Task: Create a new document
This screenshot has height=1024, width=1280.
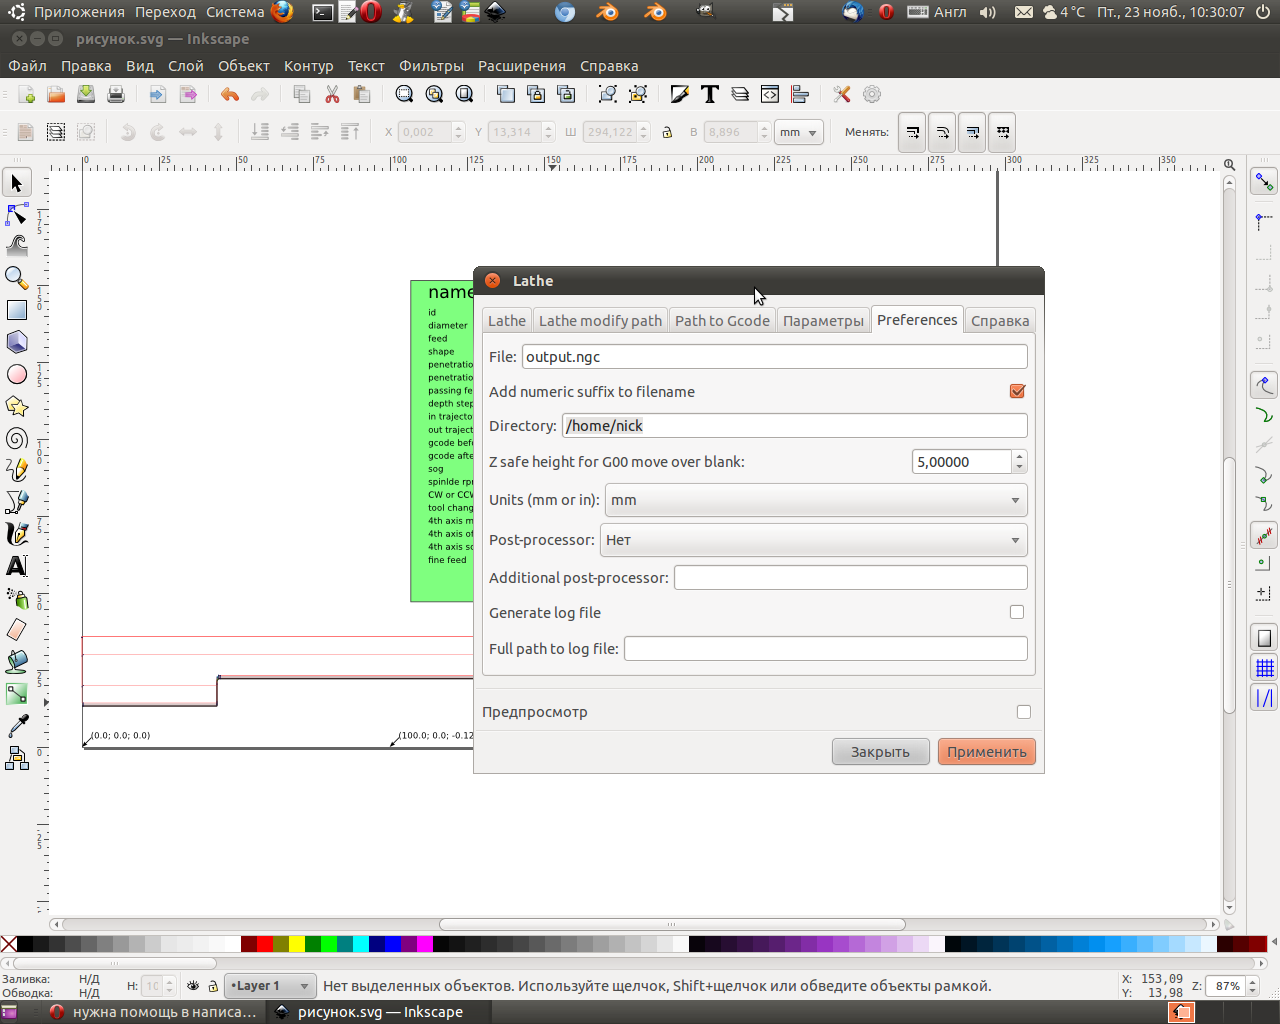Action: click(27, 94)
